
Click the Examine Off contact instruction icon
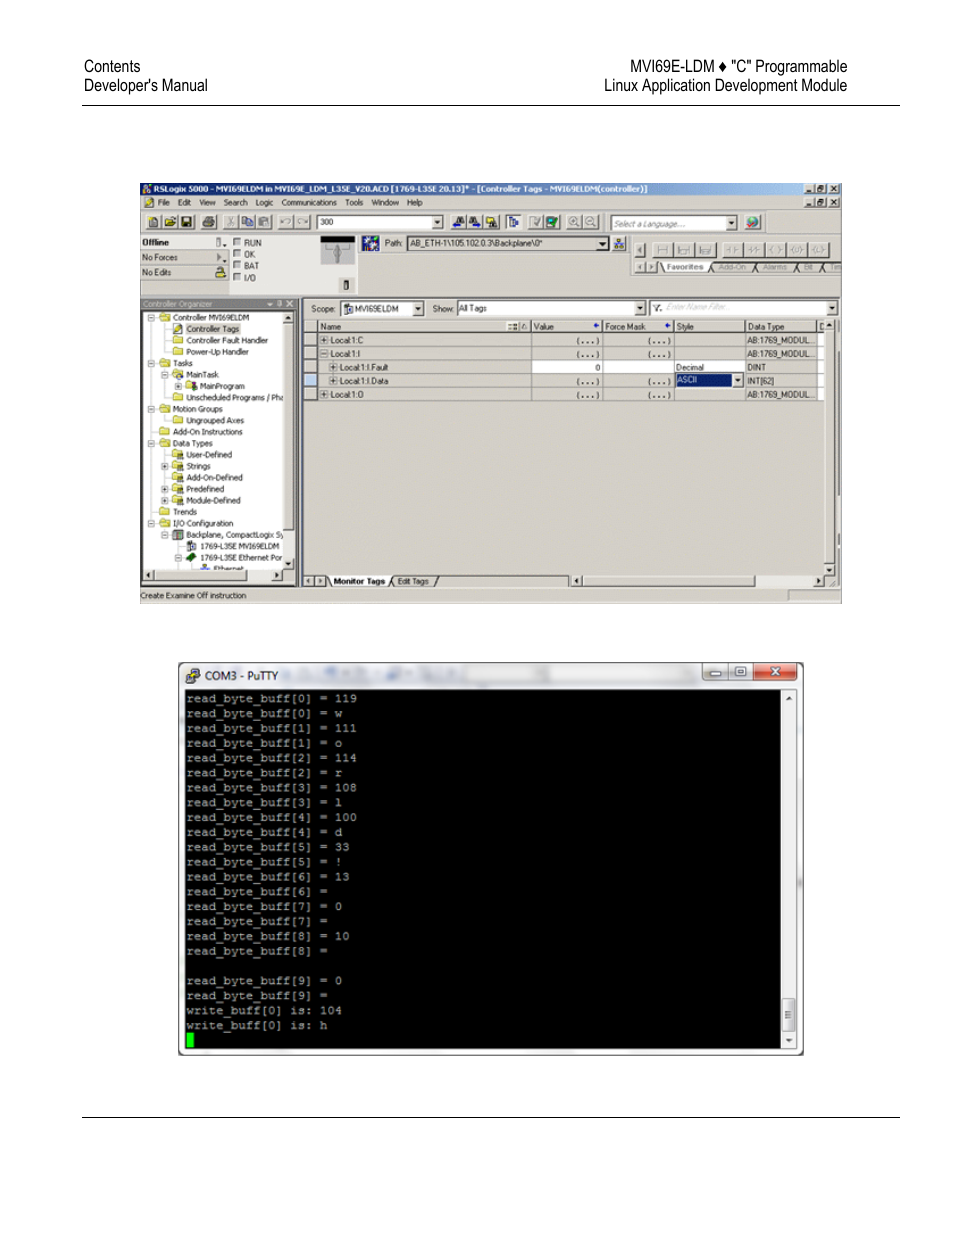[x=753, y=249]
